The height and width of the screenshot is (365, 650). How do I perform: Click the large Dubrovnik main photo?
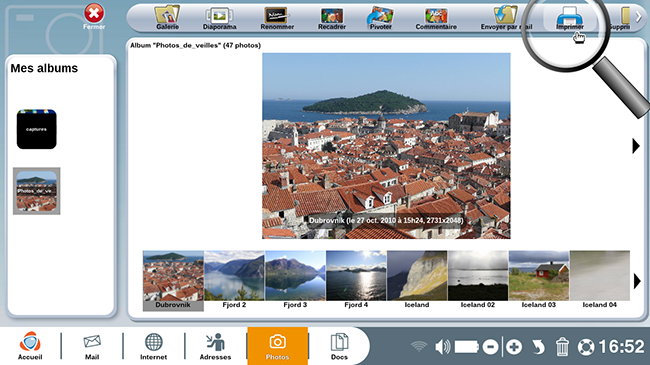(386, 146)
